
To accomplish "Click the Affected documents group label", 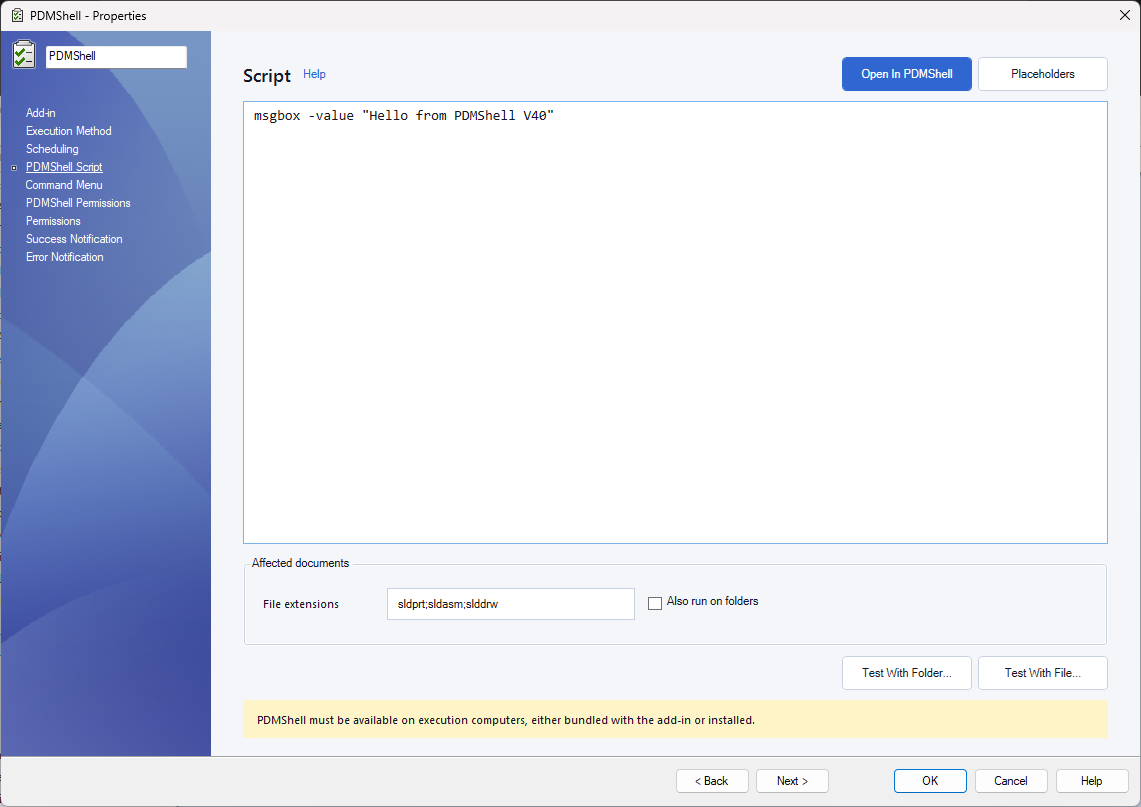I will (301, 563).
